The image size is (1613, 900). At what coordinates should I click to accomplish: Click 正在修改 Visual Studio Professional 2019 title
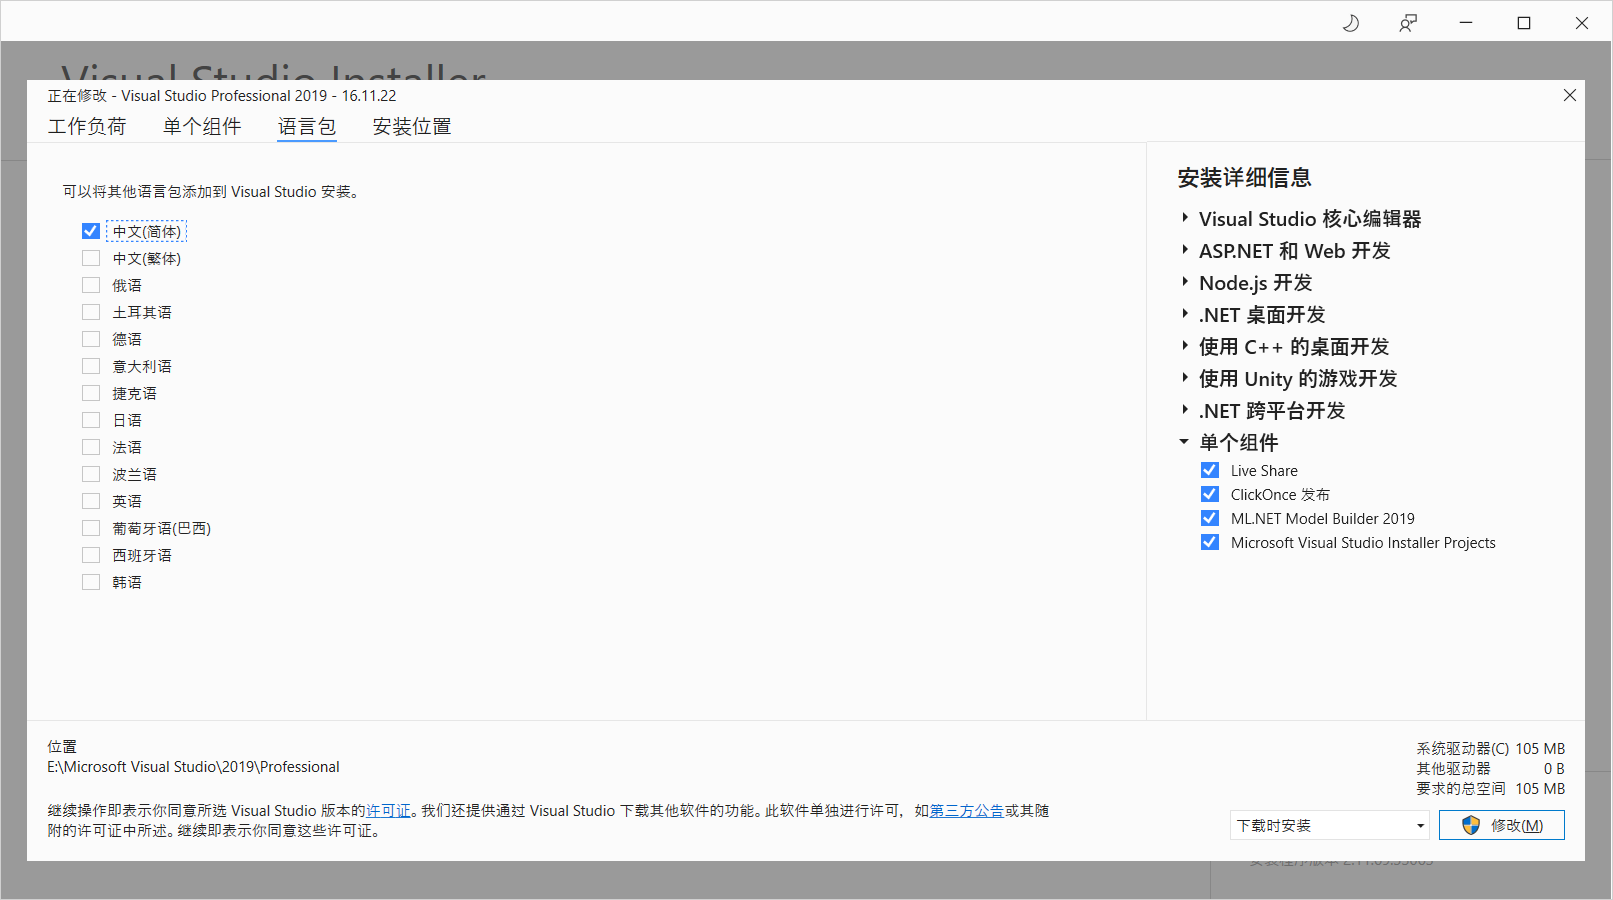pos(222,96)
